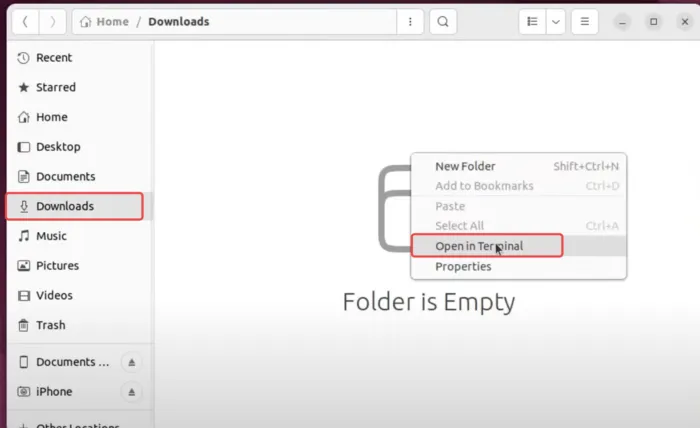
Task: Choose Open in Terminal in context menu
Action: pyautogui.click(x=518, y=246)
